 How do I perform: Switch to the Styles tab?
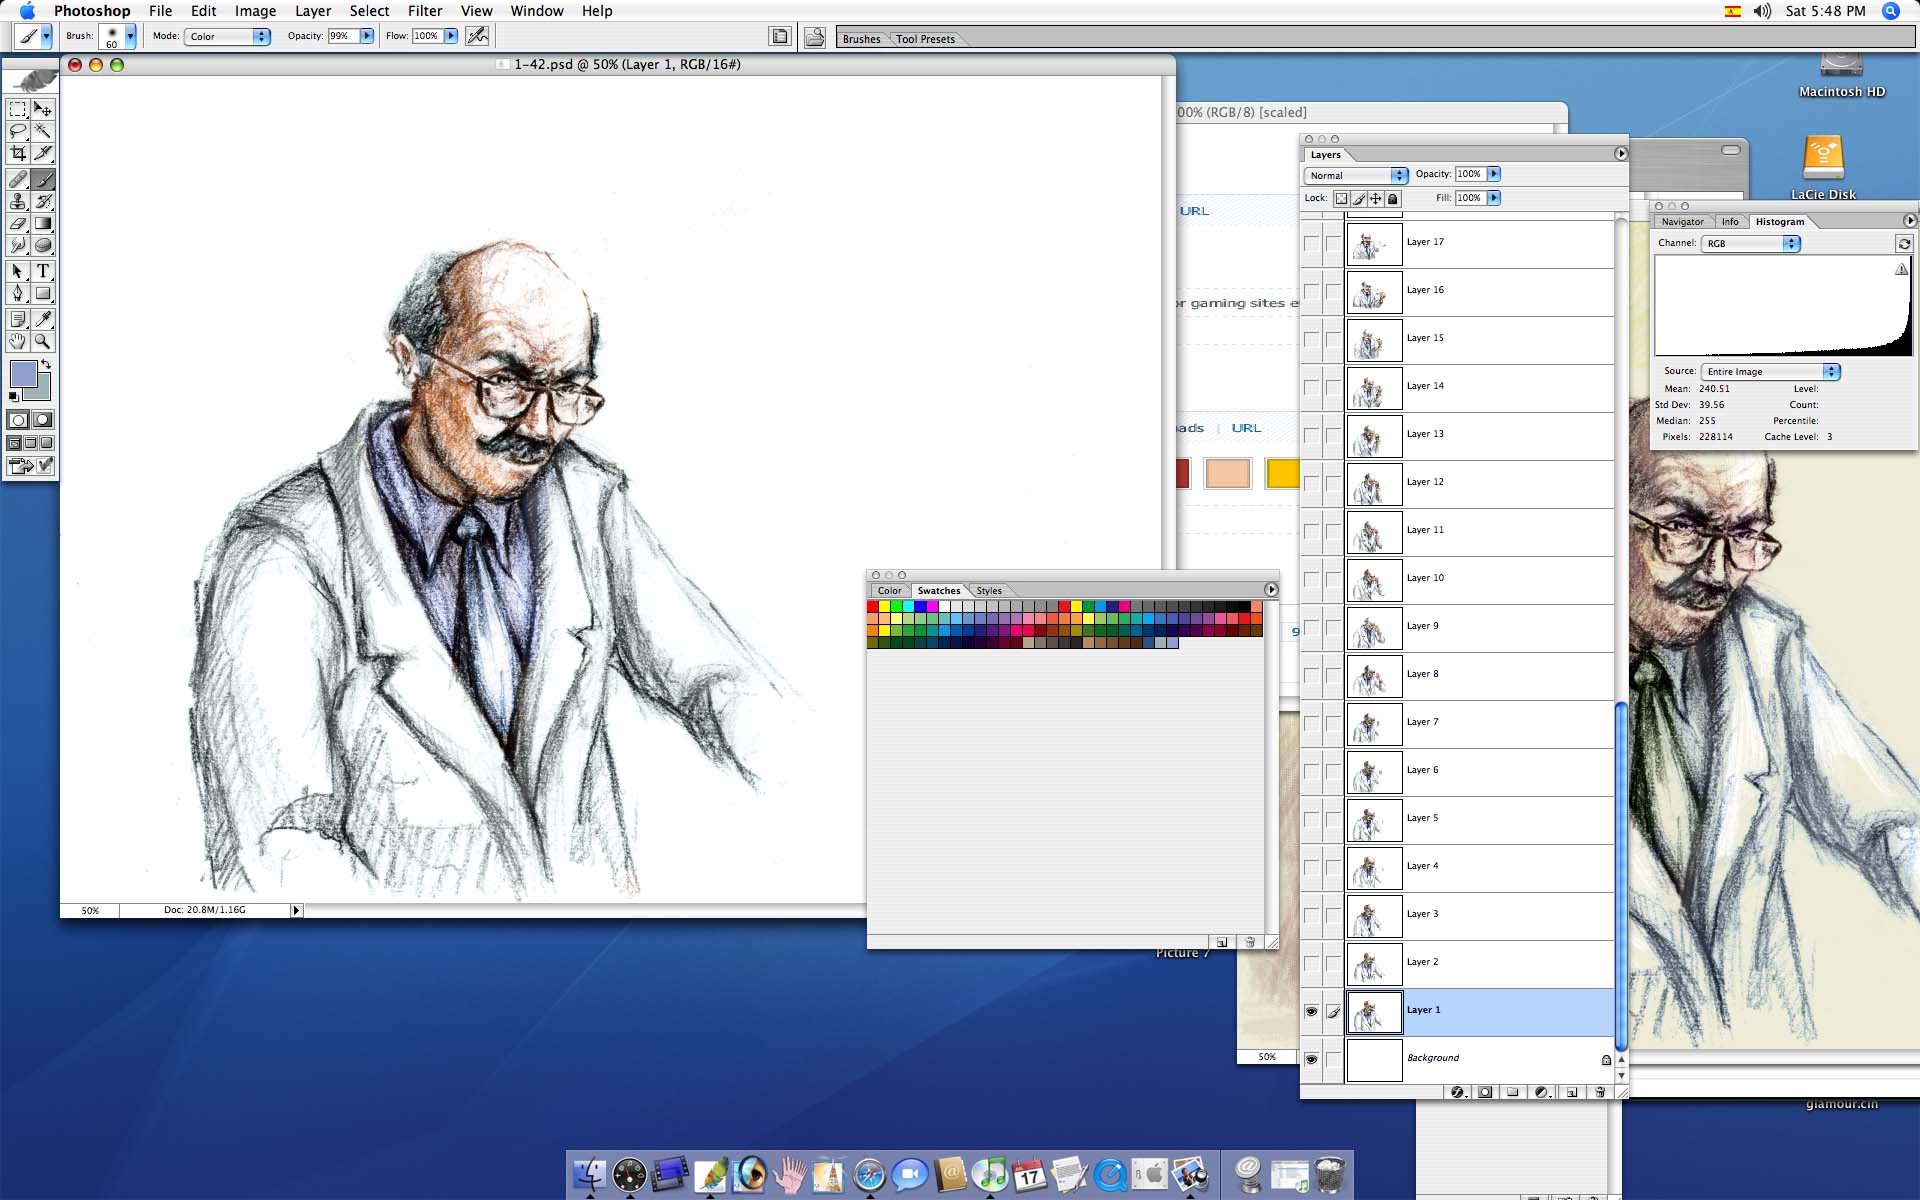(989, 591)
